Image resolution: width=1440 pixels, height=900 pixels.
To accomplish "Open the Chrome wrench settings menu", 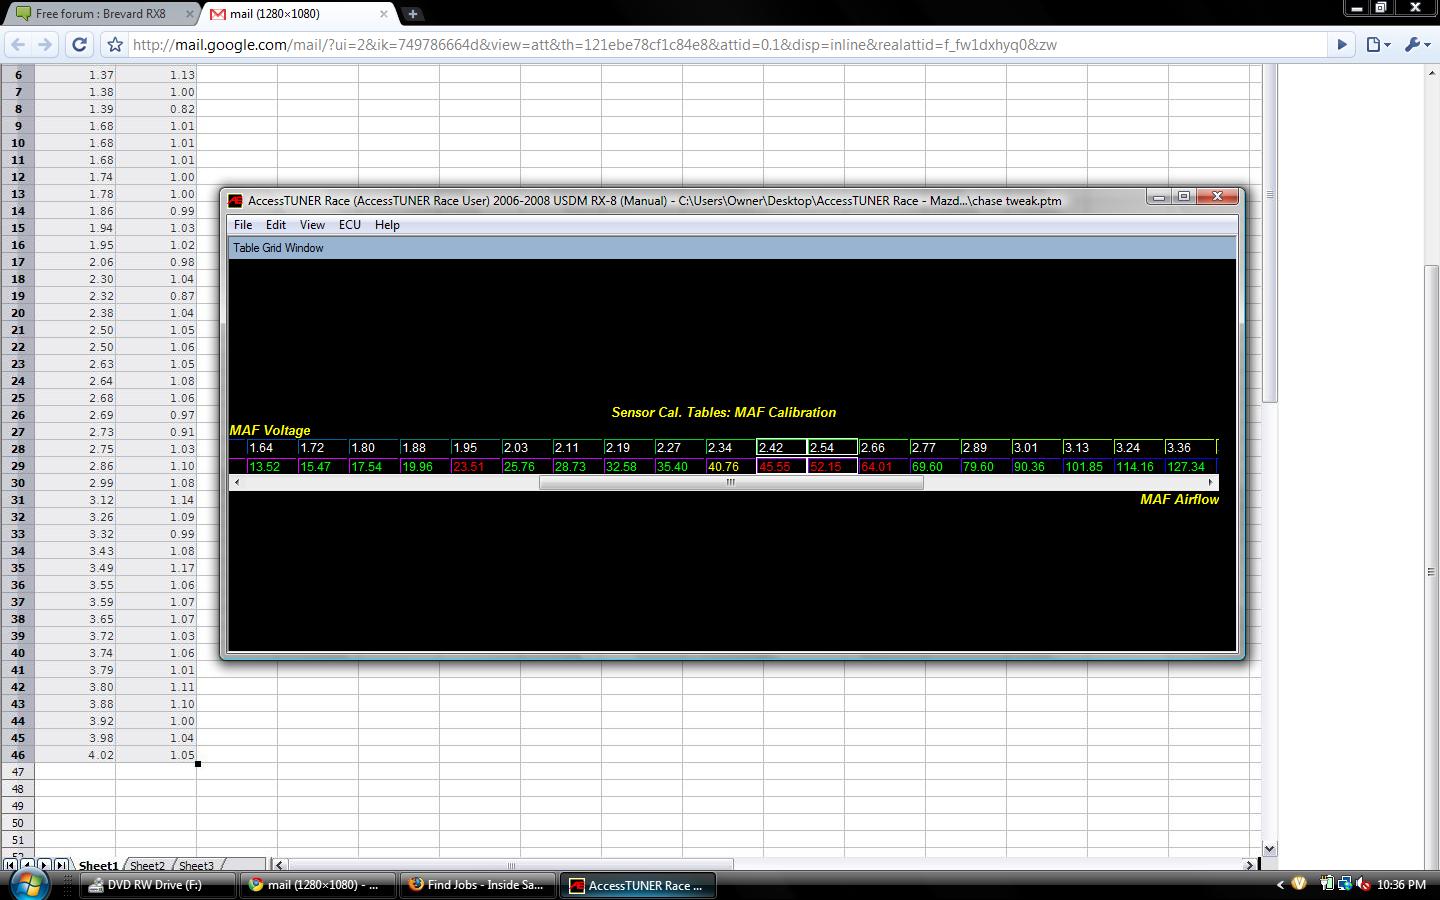I will click(x=1415, y=45).
